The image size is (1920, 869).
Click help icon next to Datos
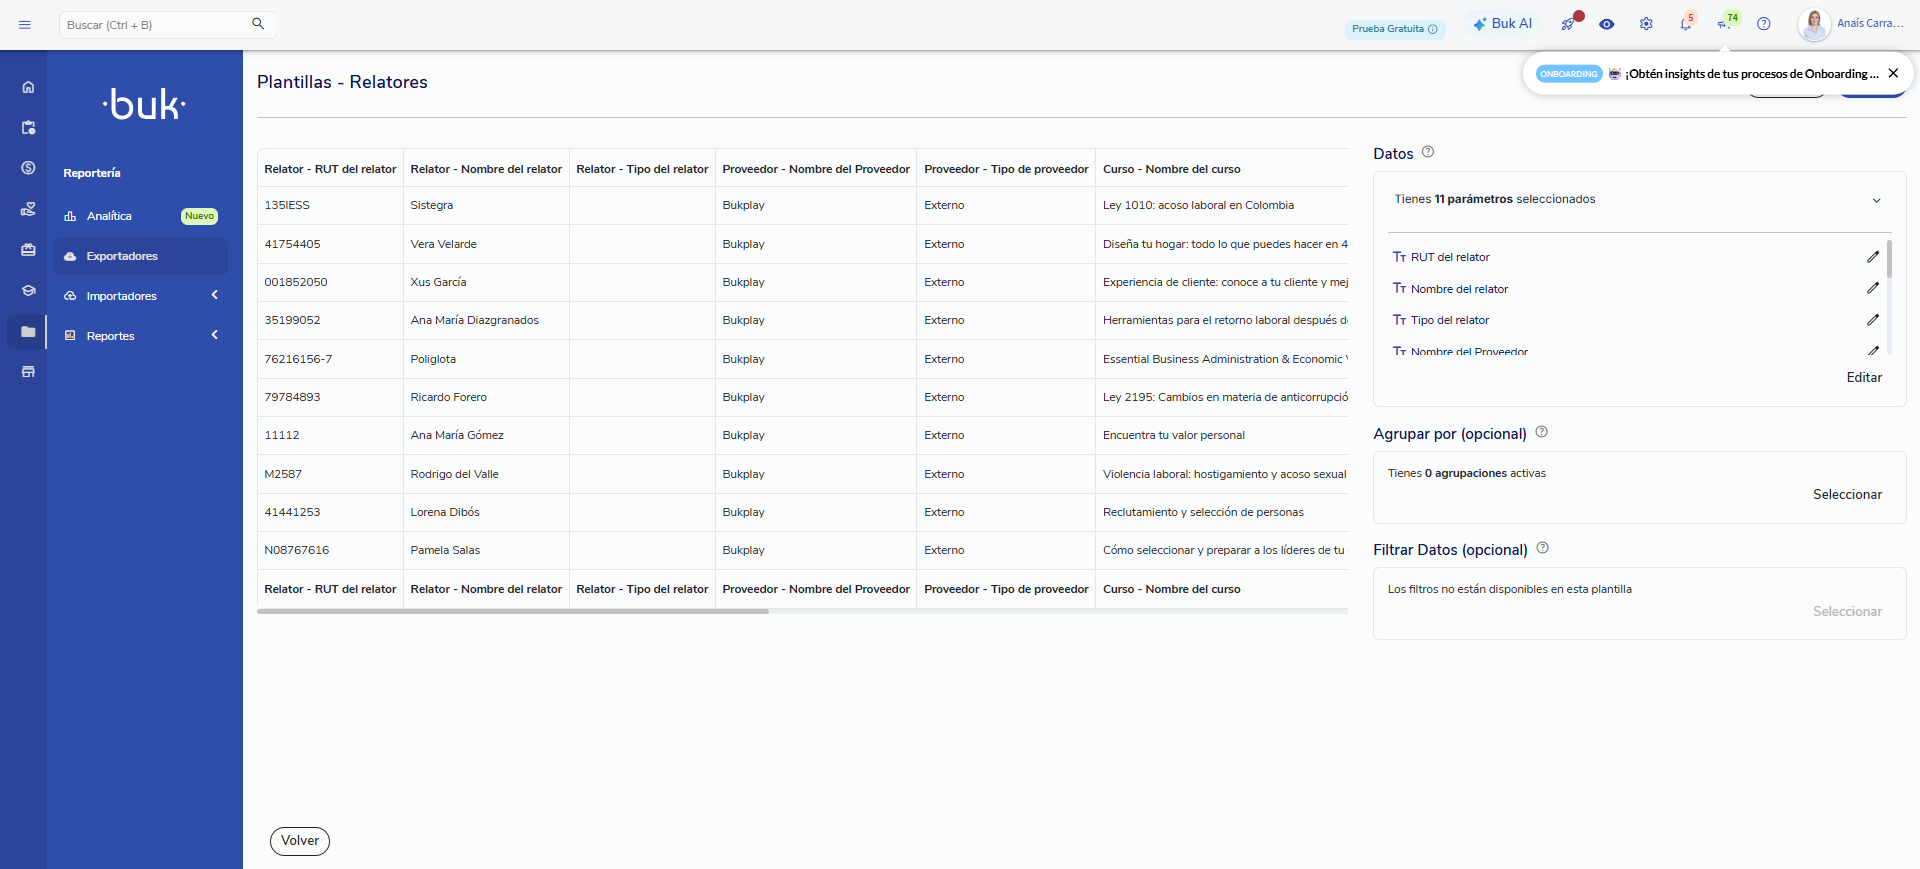tap(1428, 152)
